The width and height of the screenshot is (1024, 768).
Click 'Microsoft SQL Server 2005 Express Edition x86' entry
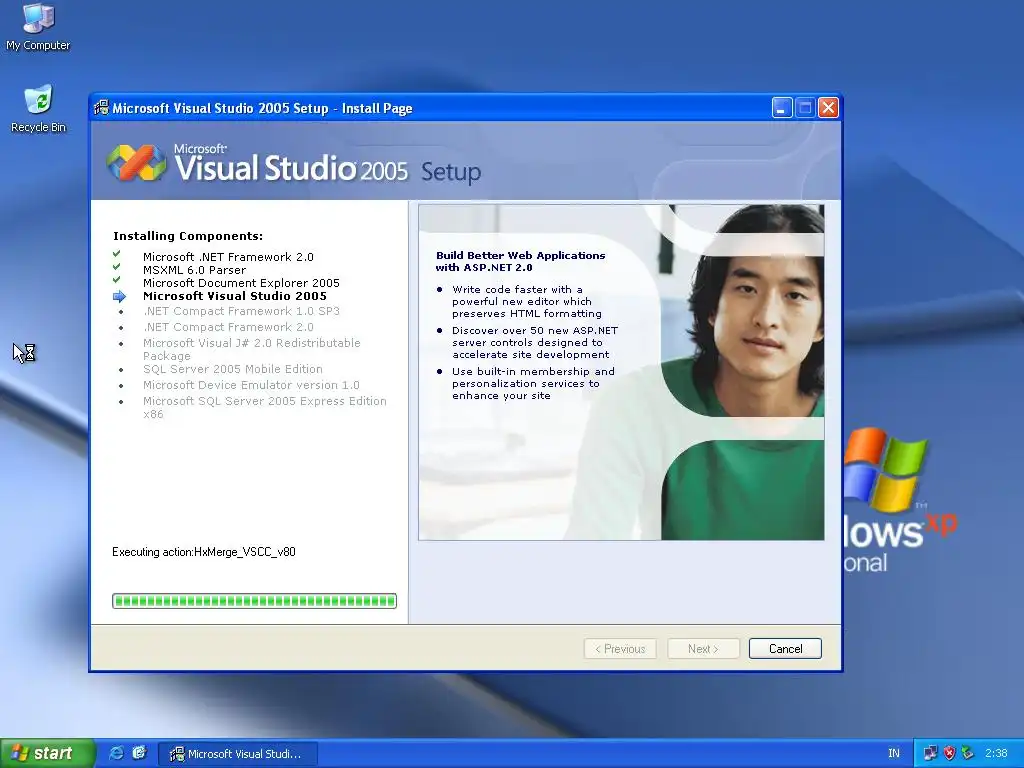[264, 408]
